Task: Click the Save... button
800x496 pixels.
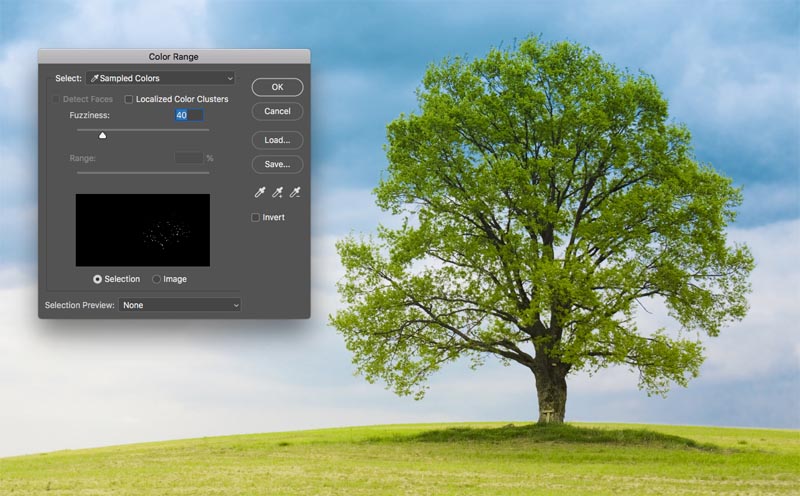Action: (277, 164)
